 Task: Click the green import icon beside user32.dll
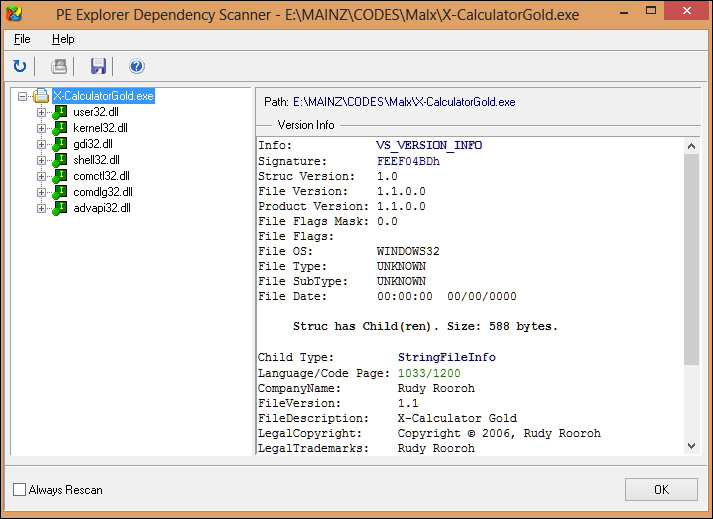point(60,112)
